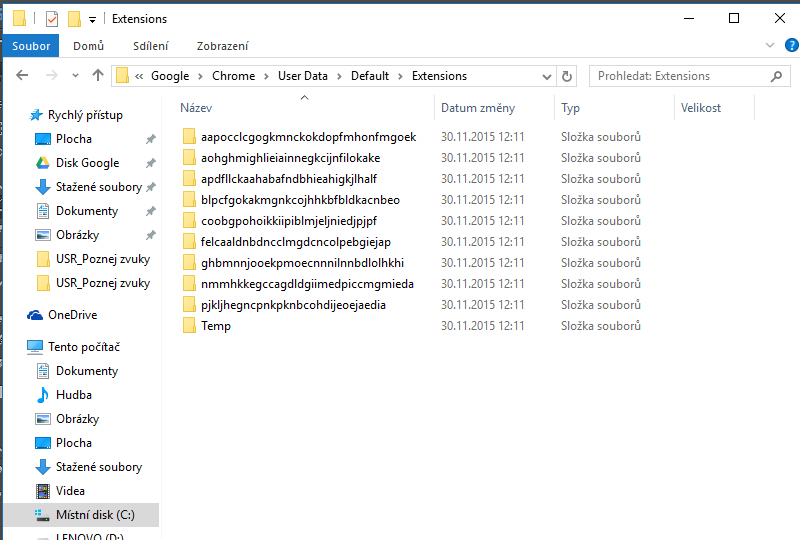Click the Disk Google icon in sidebar
This screenshot has width=800, height=540.
pyautogui.click(x=43, y=163)
